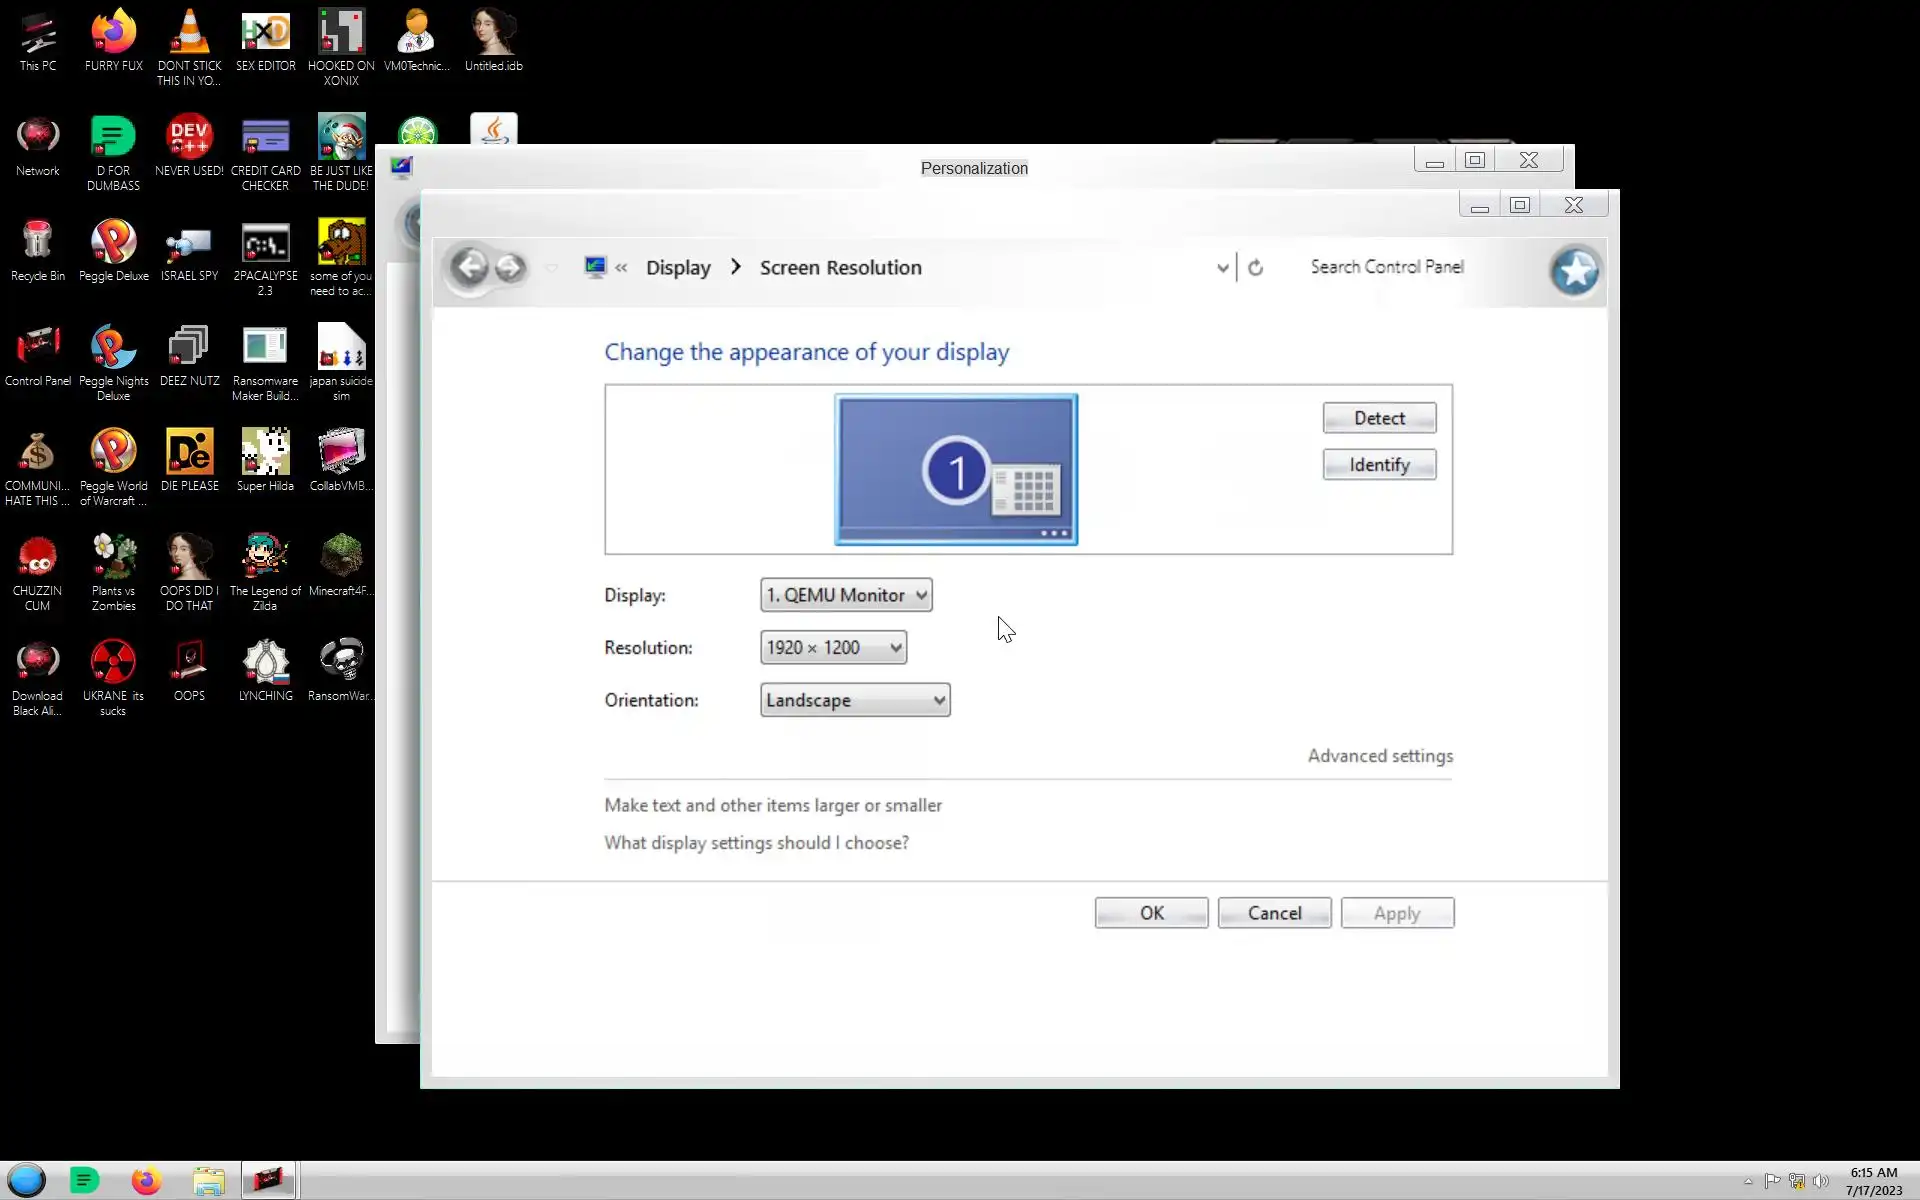Expand address bar history dropdown arrow

(x=1222, y=268)
